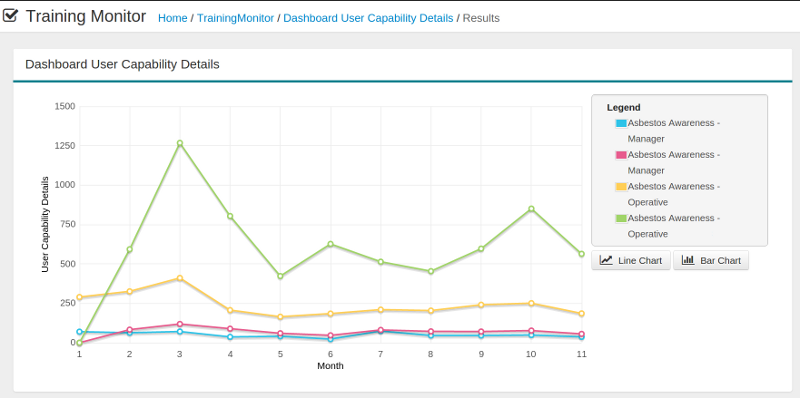Toggle blue Asbestos Awareness - Manager series label
This screenshot has height=398, width=800.
673,131
